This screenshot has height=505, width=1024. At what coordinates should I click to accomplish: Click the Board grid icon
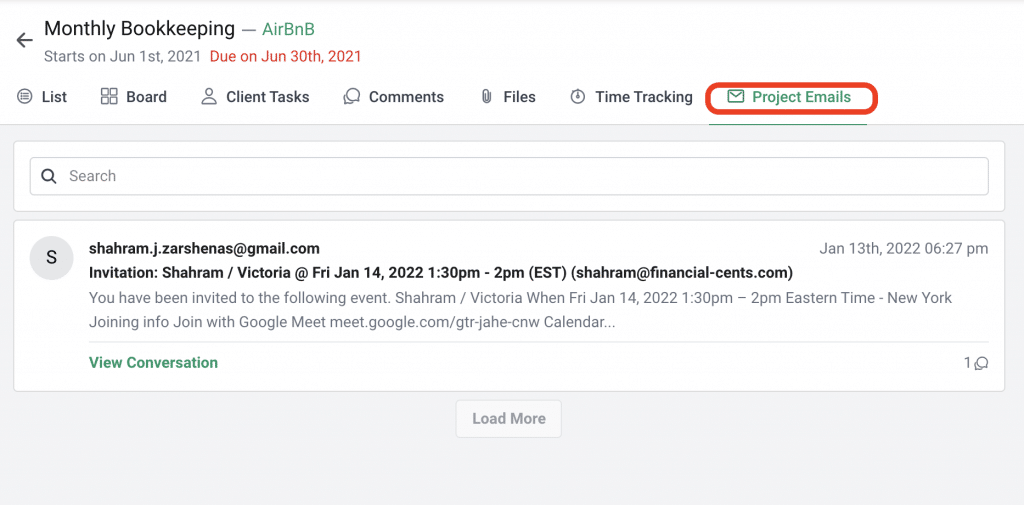coord(108,97)
